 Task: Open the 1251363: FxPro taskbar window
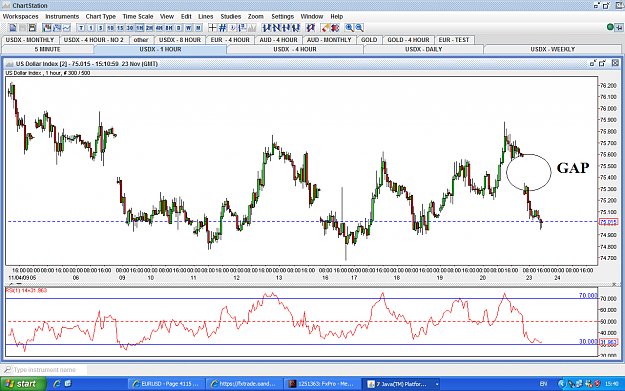point(321,384)
